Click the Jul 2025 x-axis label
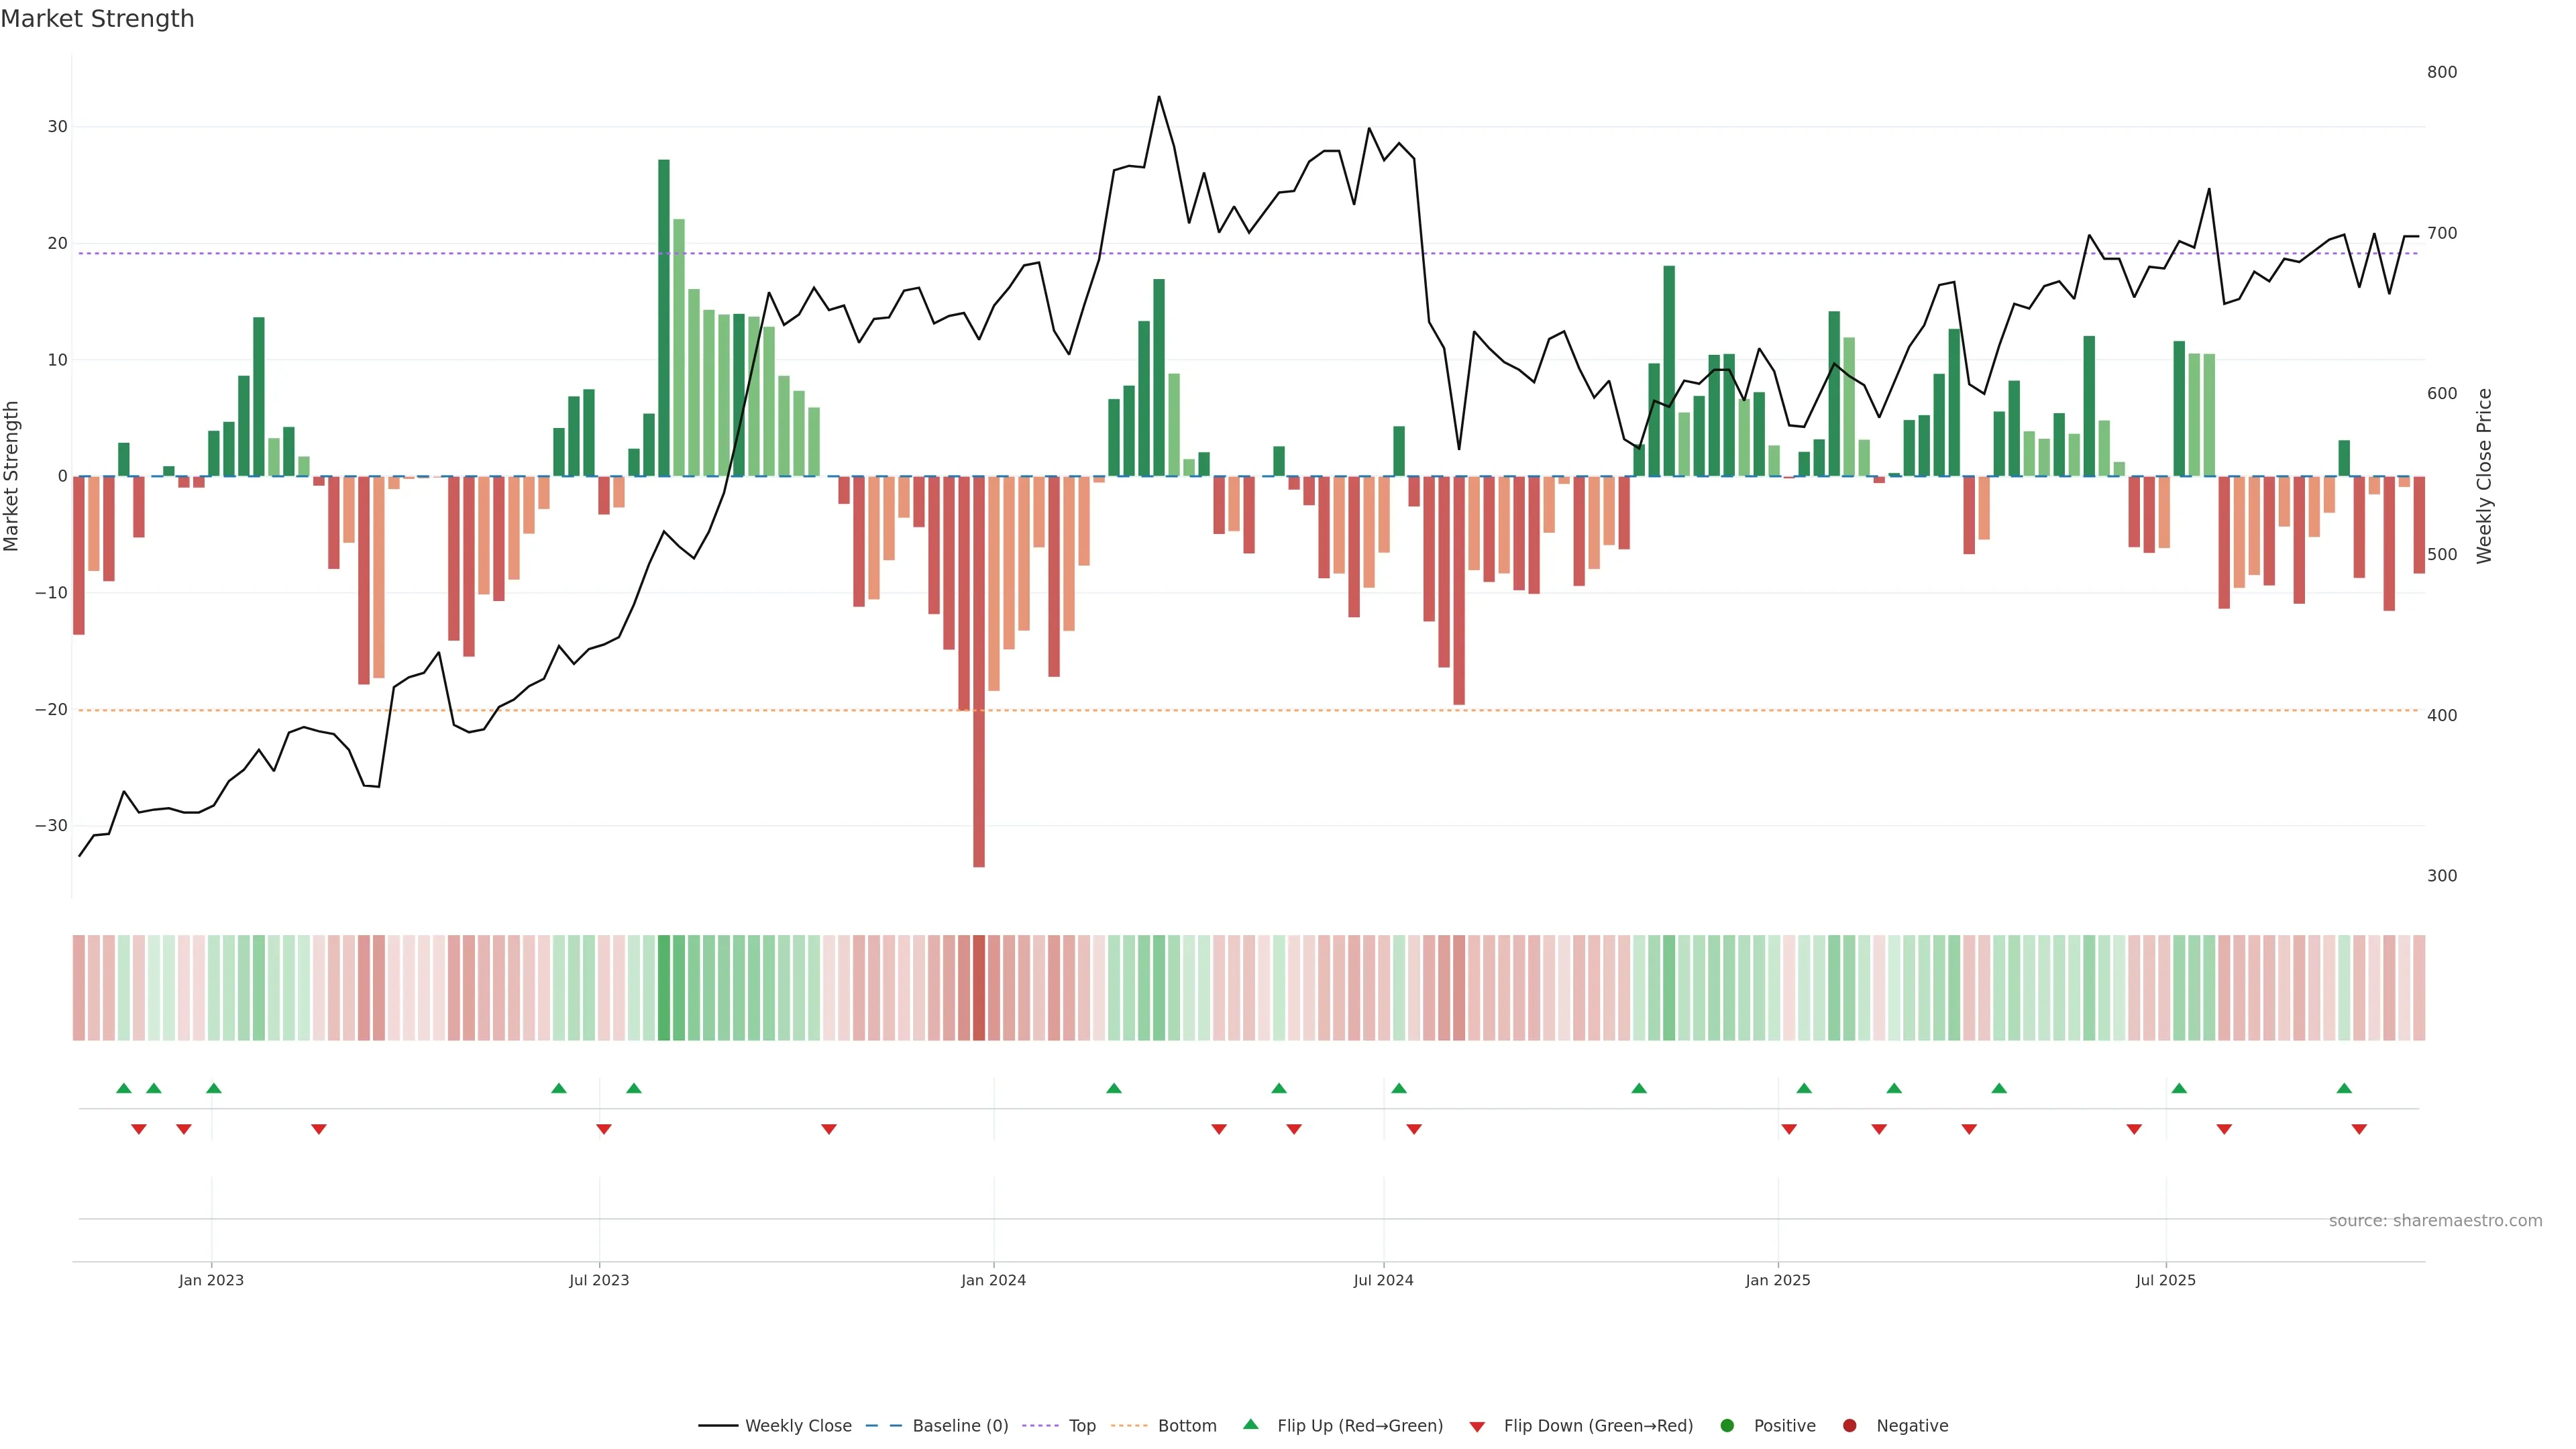Viewport: 2576px width, 1449px height. tap(2166, 1280)
